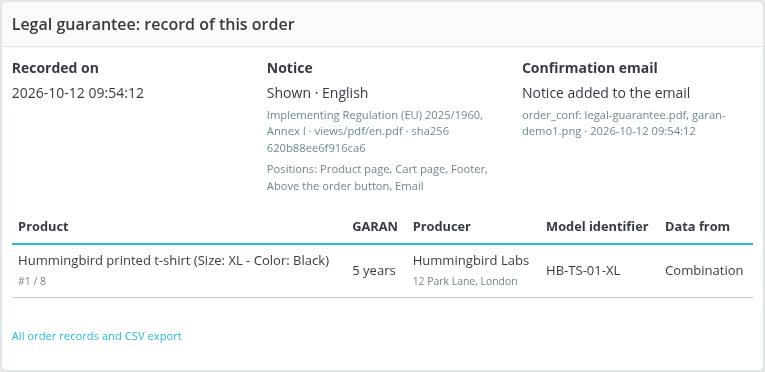765x372 pixels.
Task: Select the panel title 'Legal guarantee: record of this order'
Action: click(153, 24)
